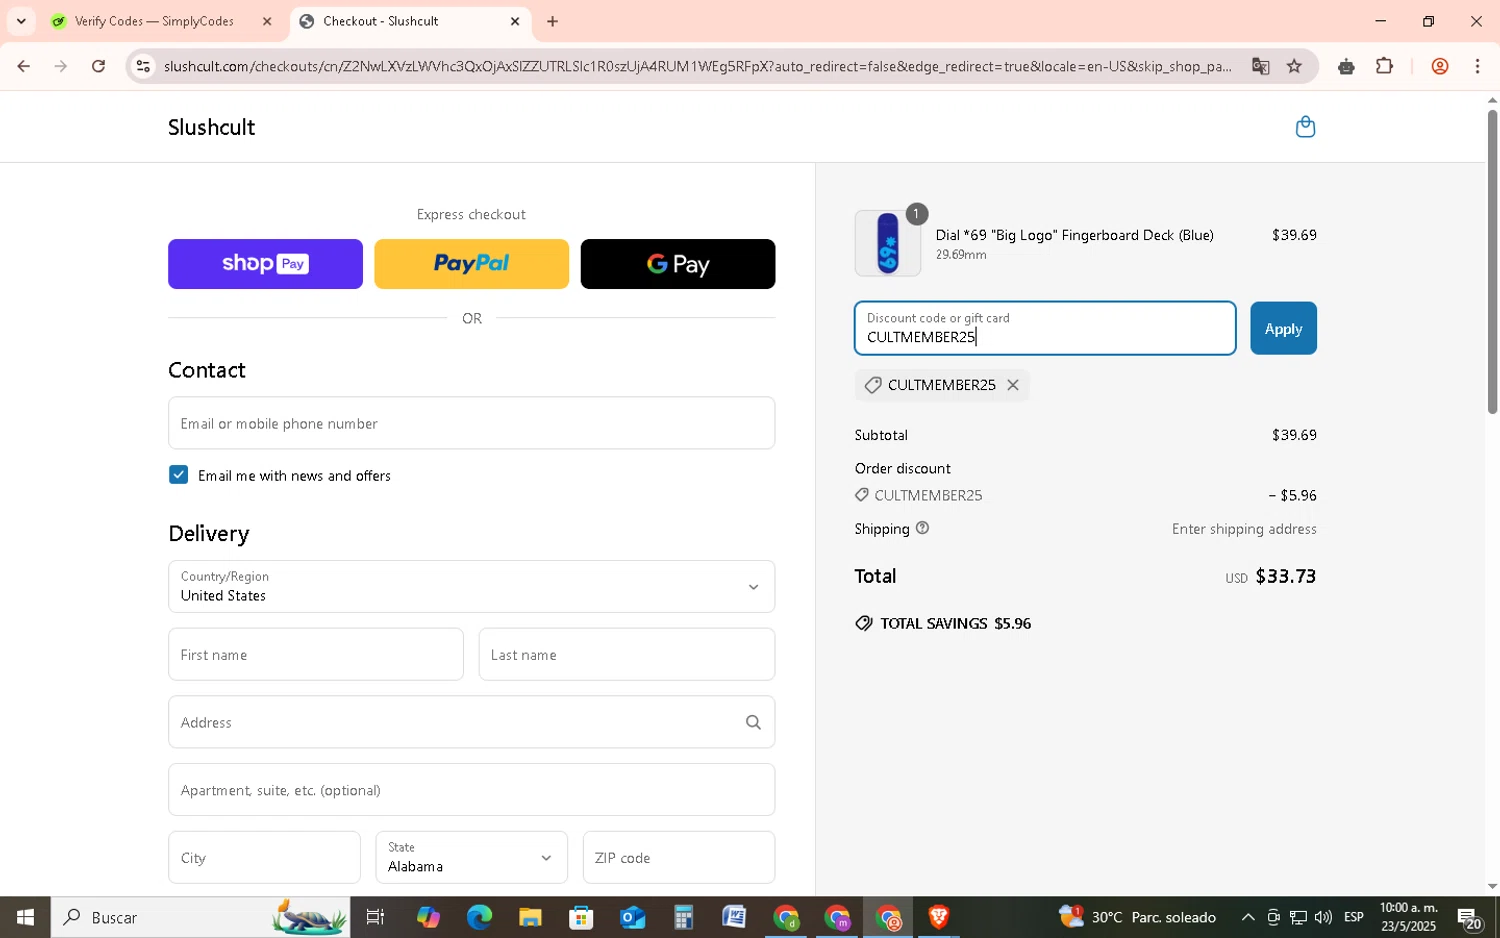Open Microsoft Edge from the taskbar
This screenshot has width=1500, height=938.
coord(479,917)
